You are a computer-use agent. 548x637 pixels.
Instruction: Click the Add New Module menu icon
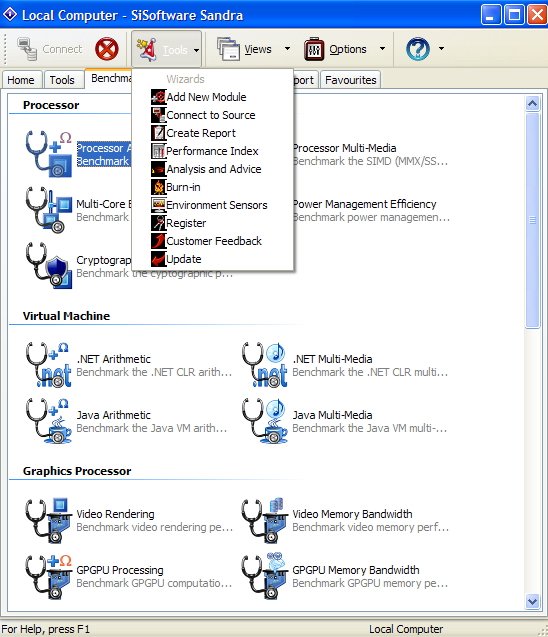click(158, 97)
